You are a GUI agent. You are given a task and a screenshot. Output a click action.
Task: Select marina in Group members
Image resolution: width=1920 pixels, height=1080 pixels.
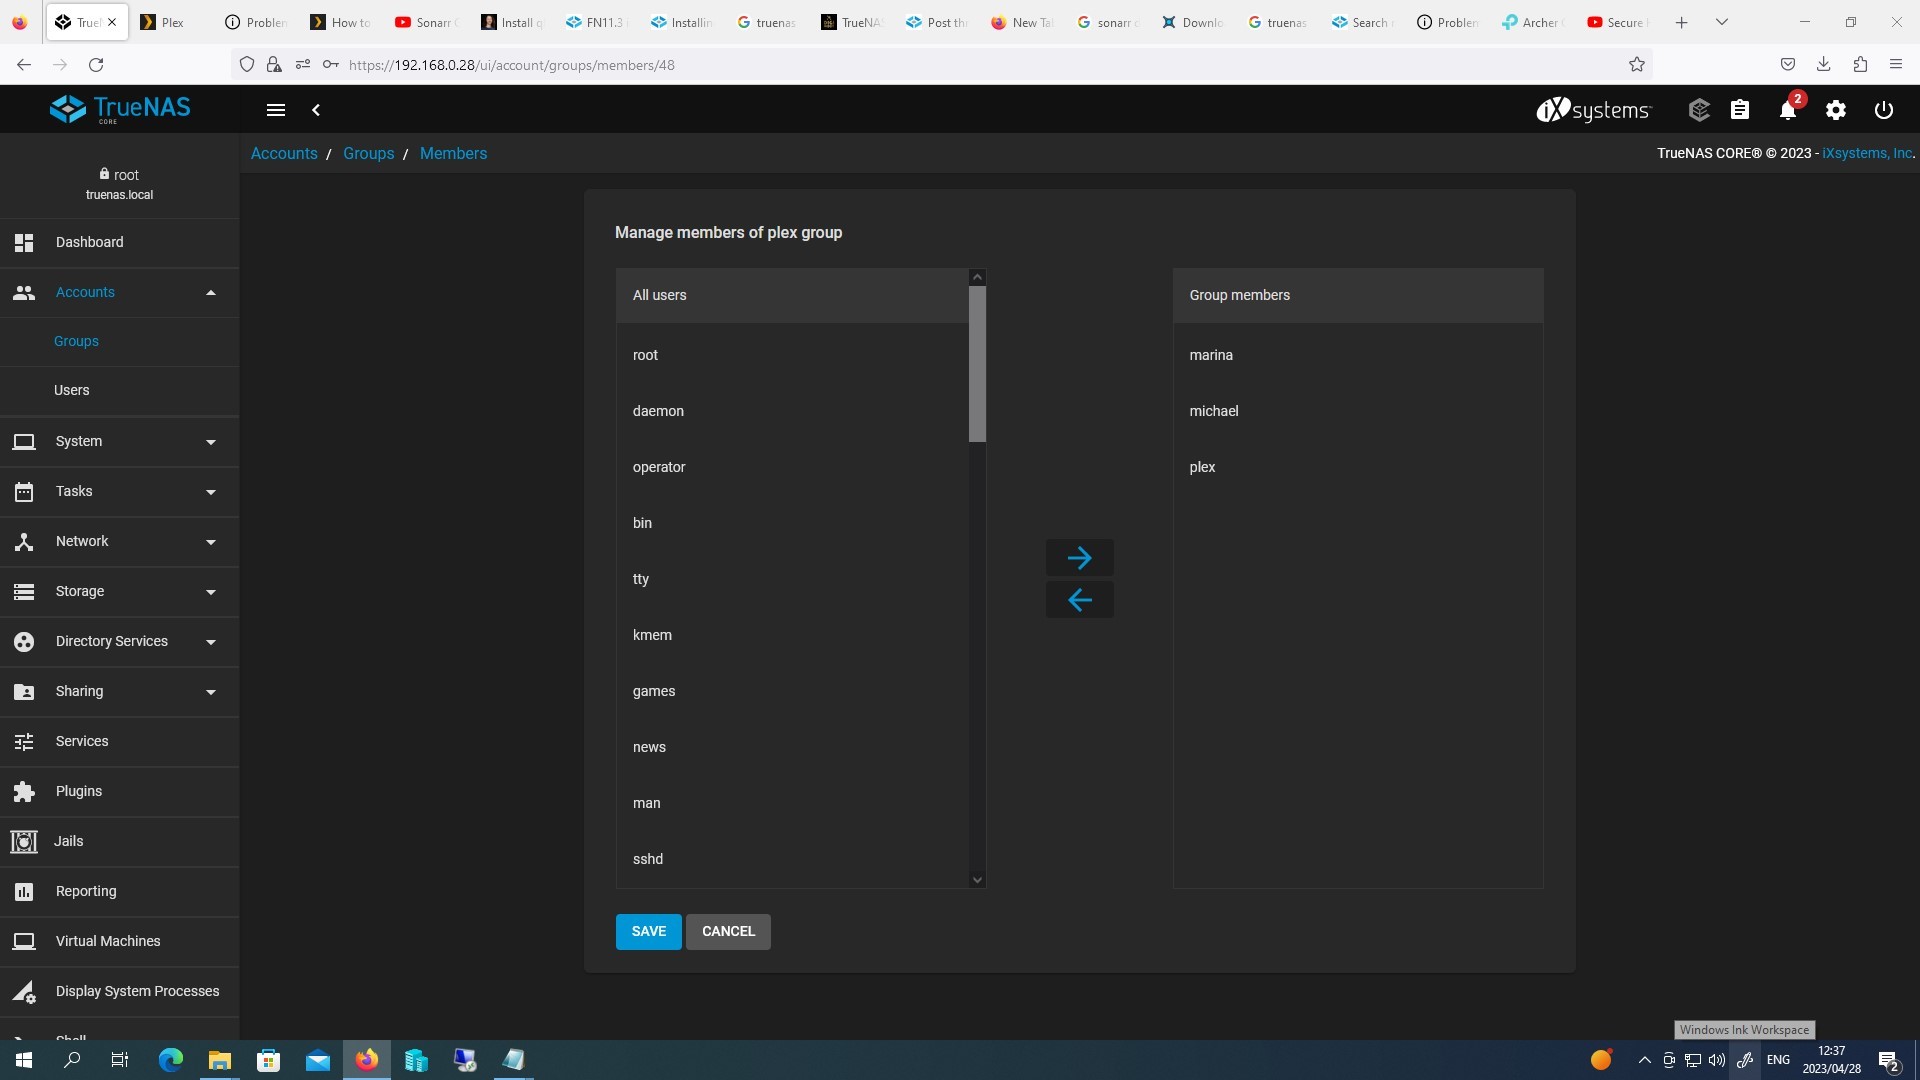pos(1358,356)
